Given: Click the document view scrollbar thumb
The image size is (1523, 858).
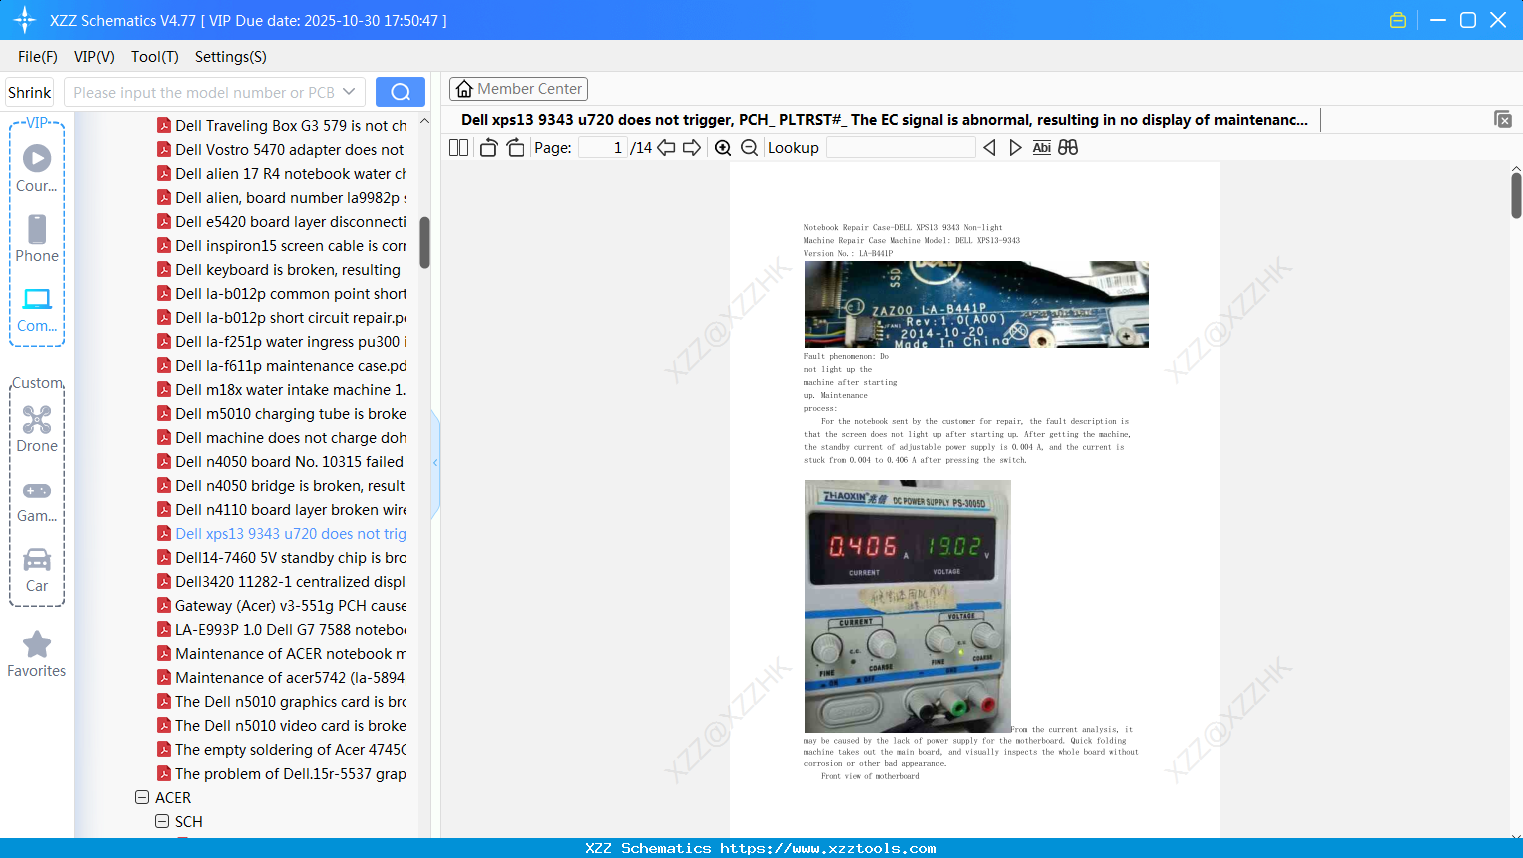Looking at the screenshot, I should click(1516, 195).
